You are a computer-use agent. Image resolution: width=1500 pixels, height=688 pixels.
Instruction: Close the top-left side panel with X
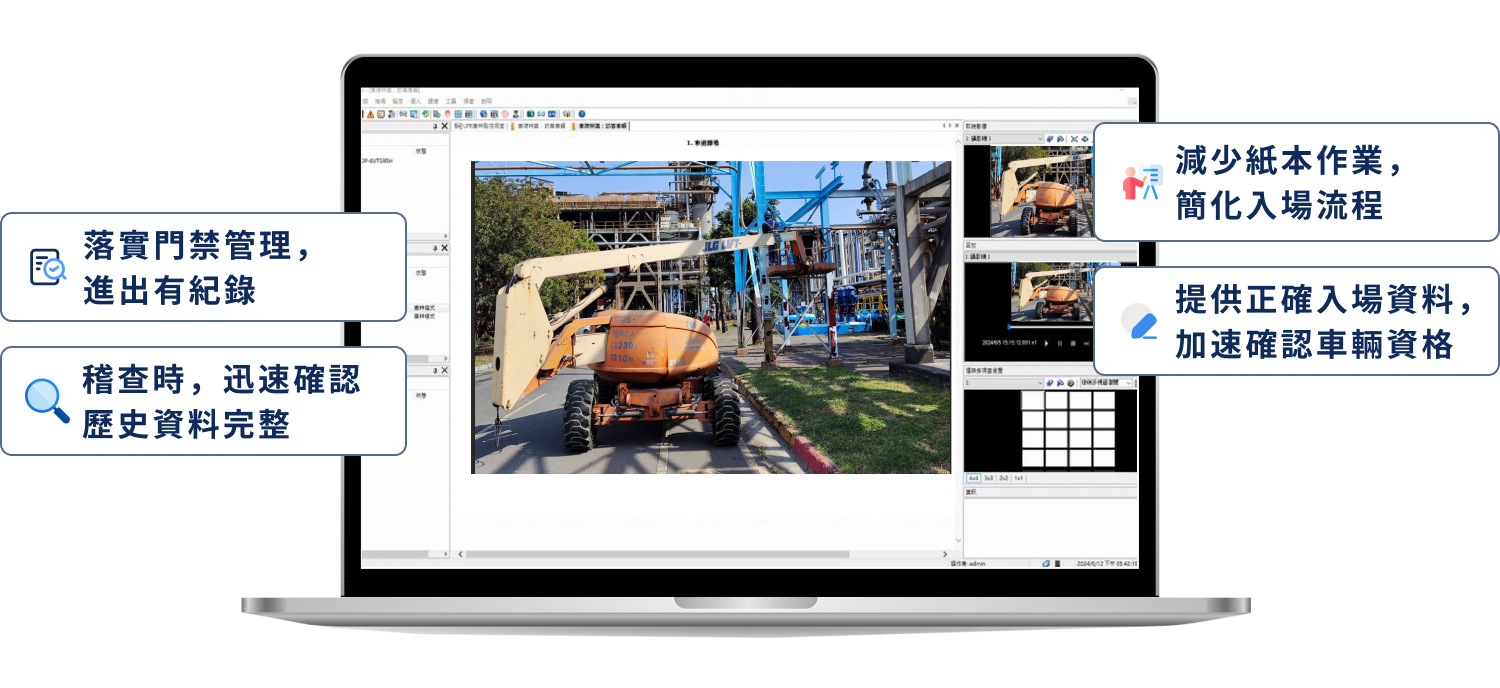click(x=444, y=126)
